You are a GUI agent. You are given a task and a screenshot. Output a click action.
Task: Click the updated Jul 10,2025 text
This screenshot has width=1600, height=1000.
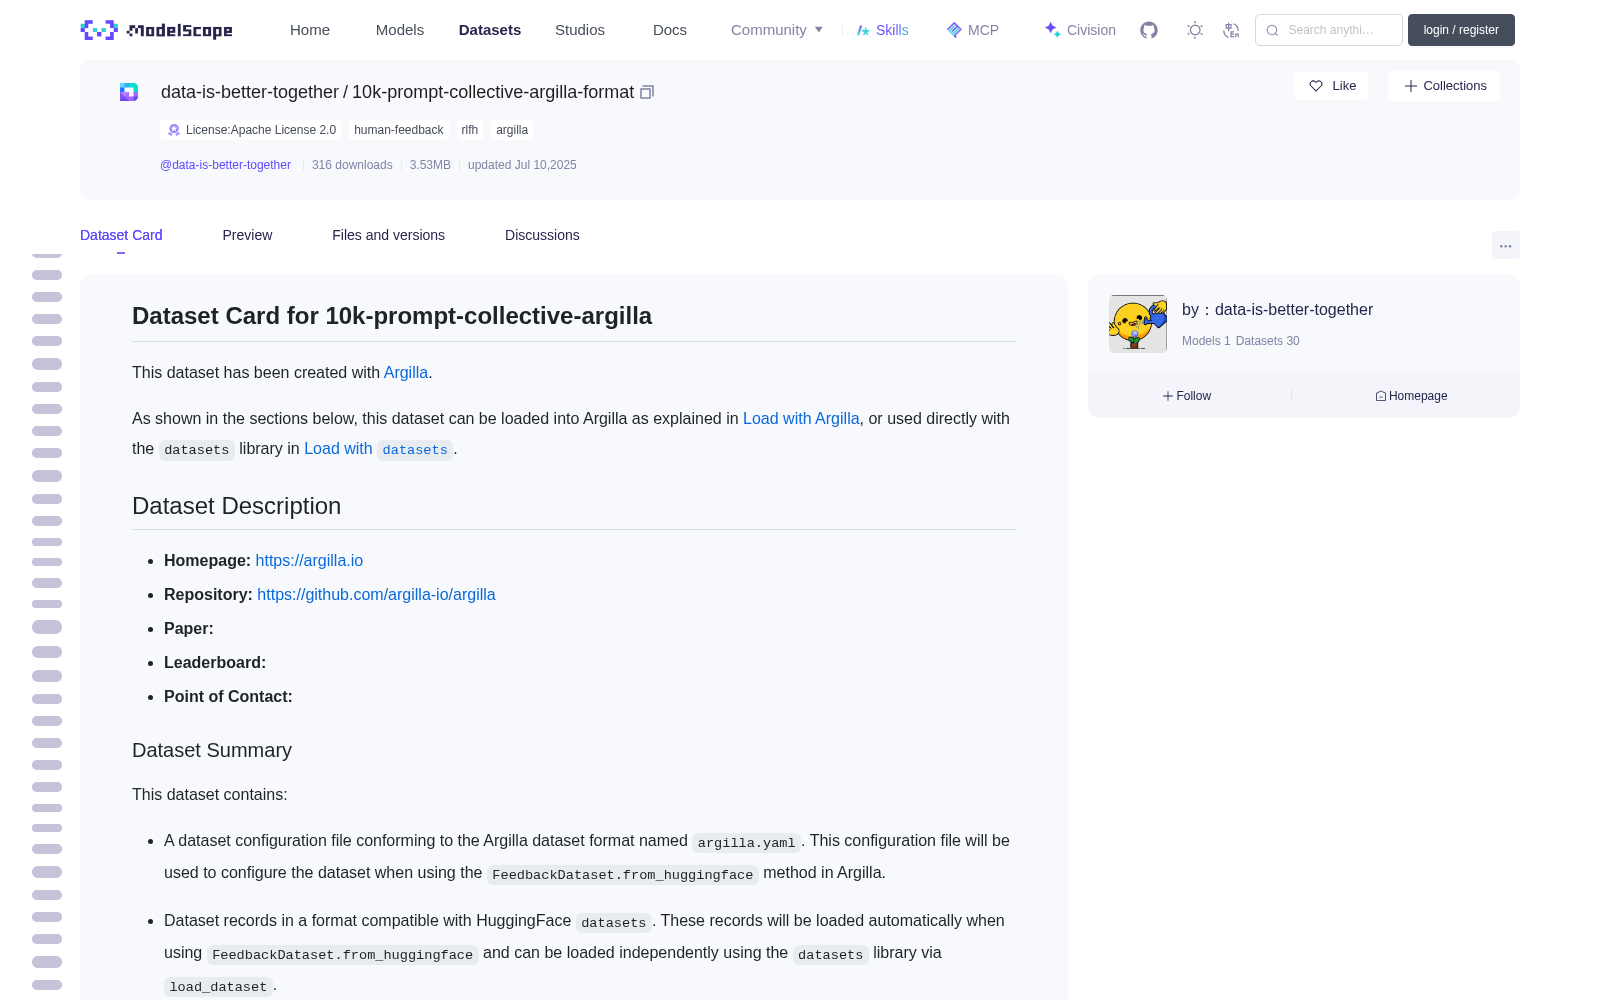click(x=522, y=165)
